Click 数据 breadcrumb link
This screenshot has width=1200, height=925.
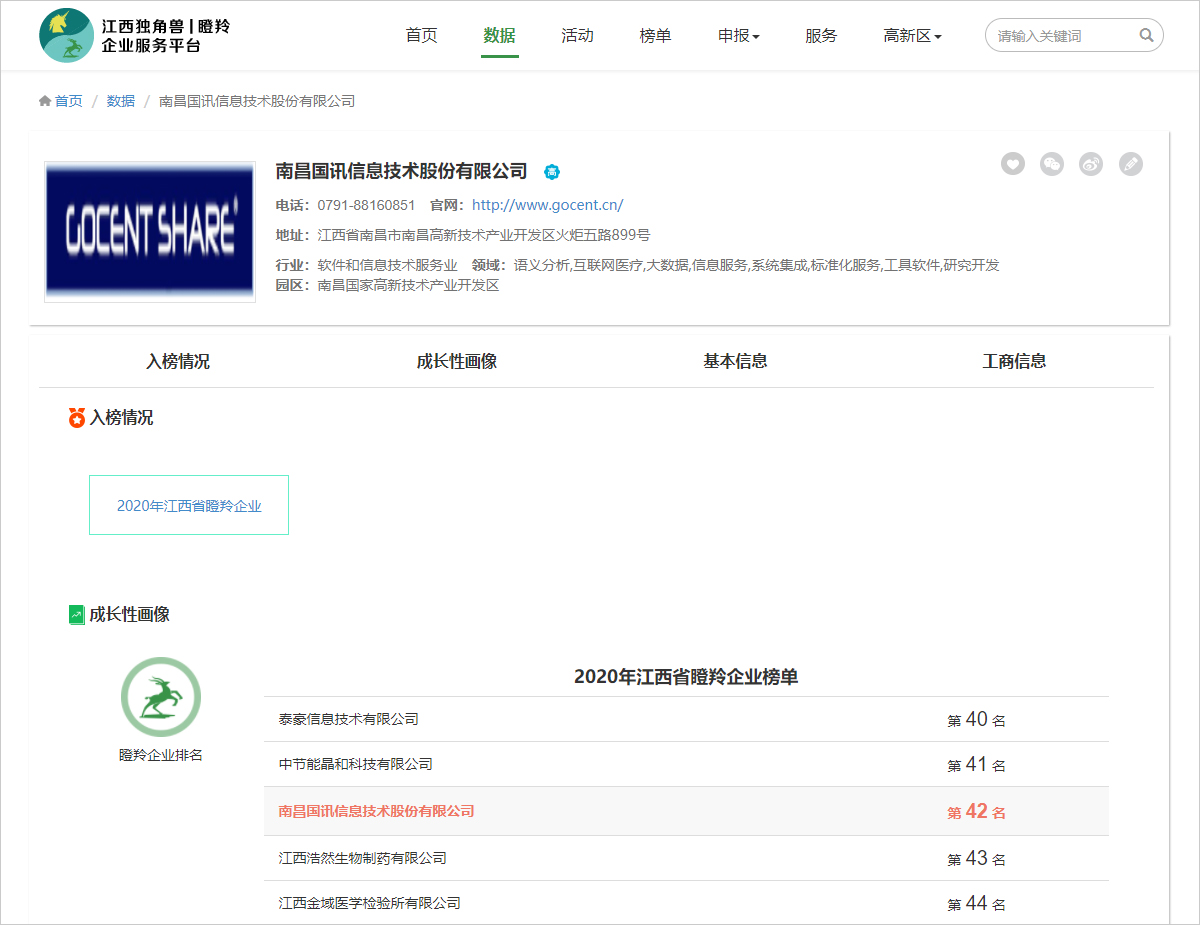121,101
